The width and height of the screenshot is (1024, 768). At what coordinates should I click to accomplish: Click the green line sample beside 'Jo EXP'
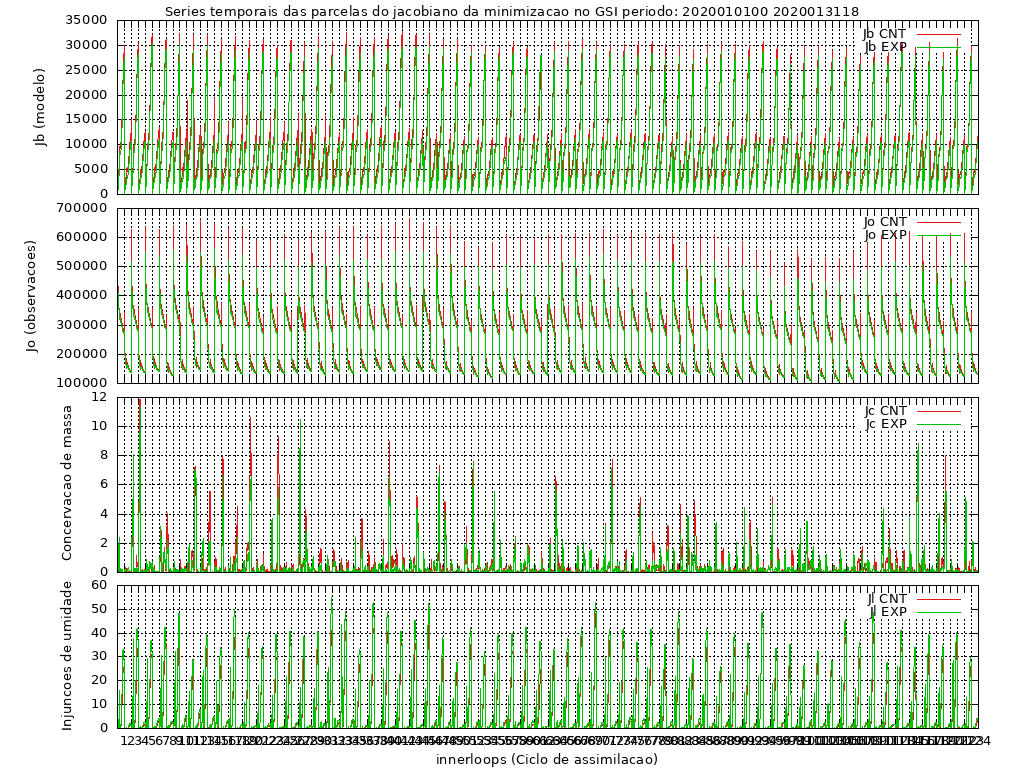point(938,235)
